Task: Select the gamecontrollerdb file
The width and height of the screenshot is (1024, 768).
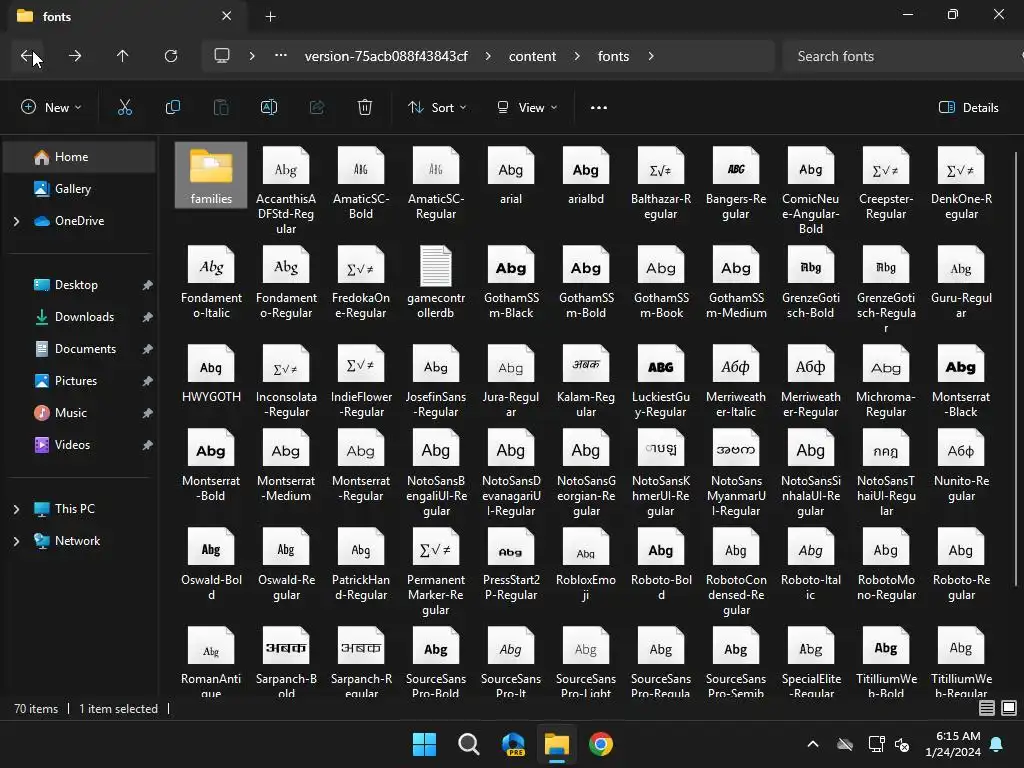Action: coord(436,282)
